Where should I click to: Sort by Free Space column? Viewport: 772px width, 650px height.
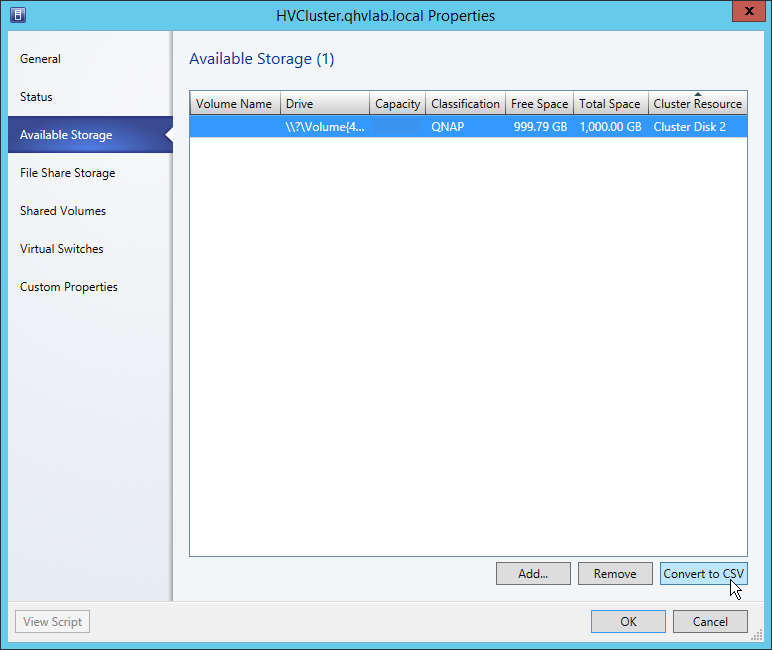539,104
